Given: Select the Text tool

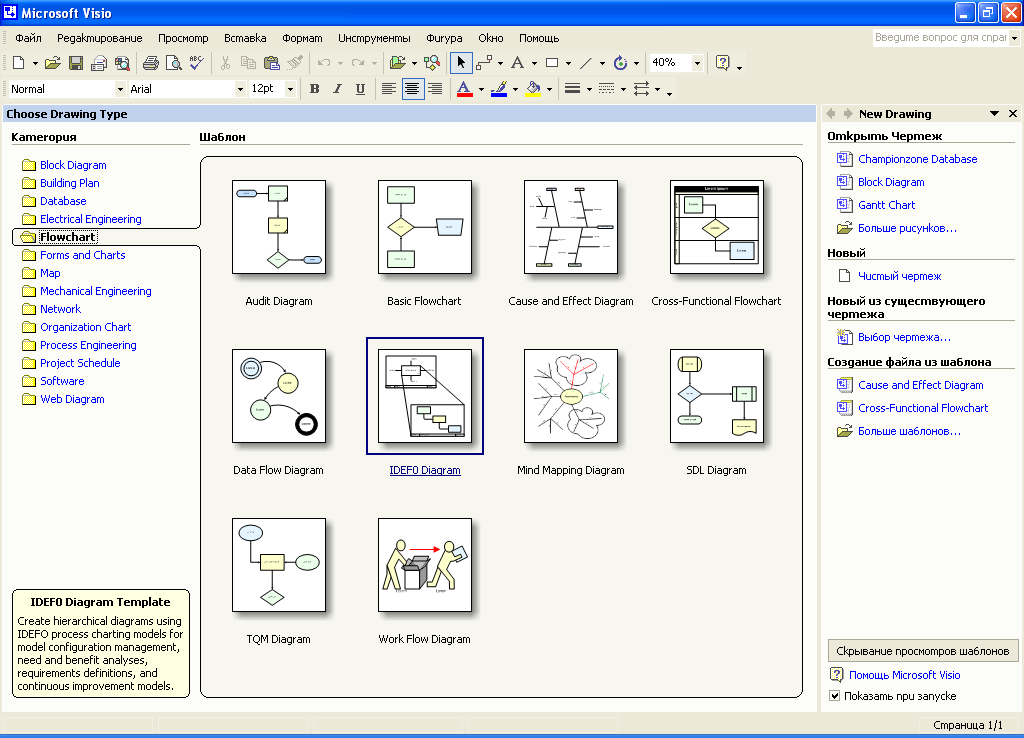Looking at the screenshot, I should click(x=518, y=63).
